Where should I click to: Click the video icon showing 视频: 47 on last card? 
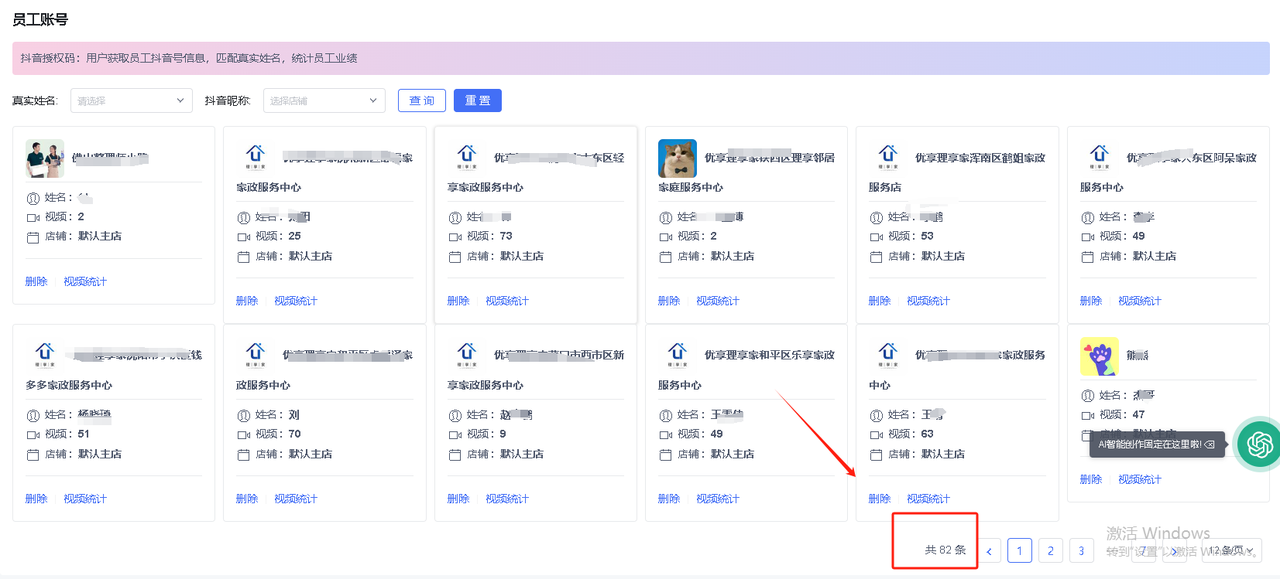coord(1086,415)
